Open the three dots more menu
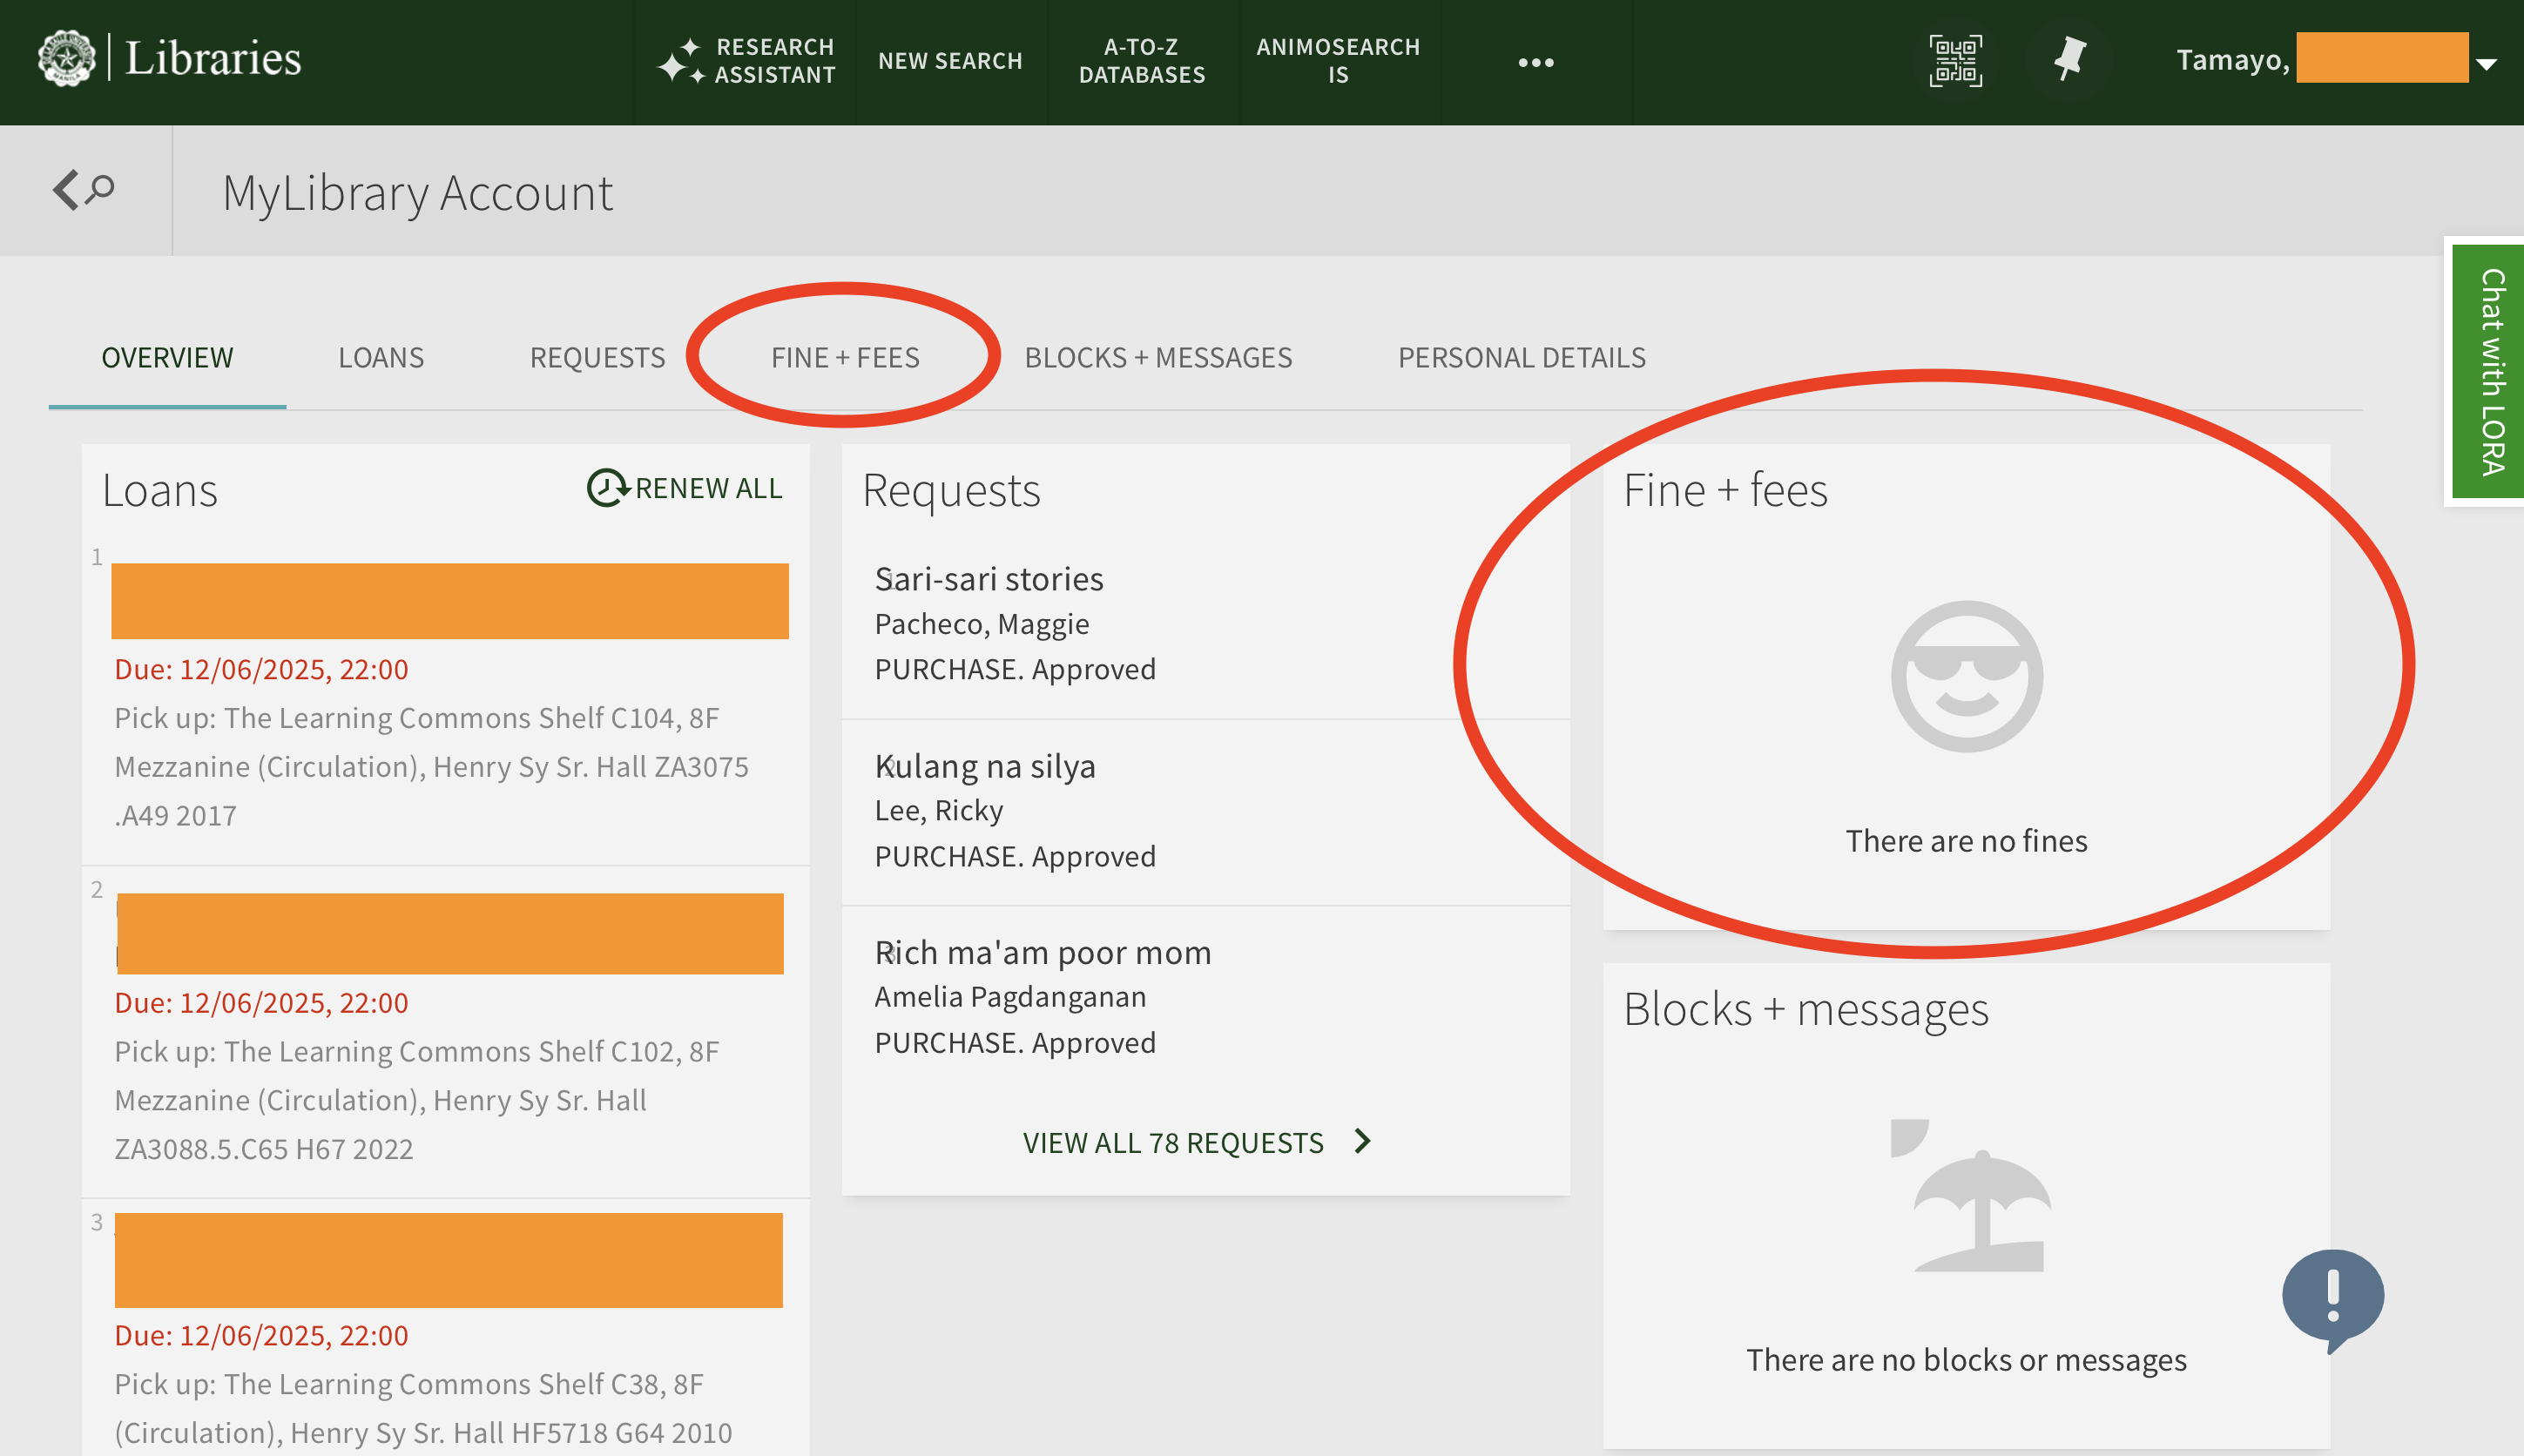The width and height of the screenshot is (2524, 1456). click(1535, 62)
